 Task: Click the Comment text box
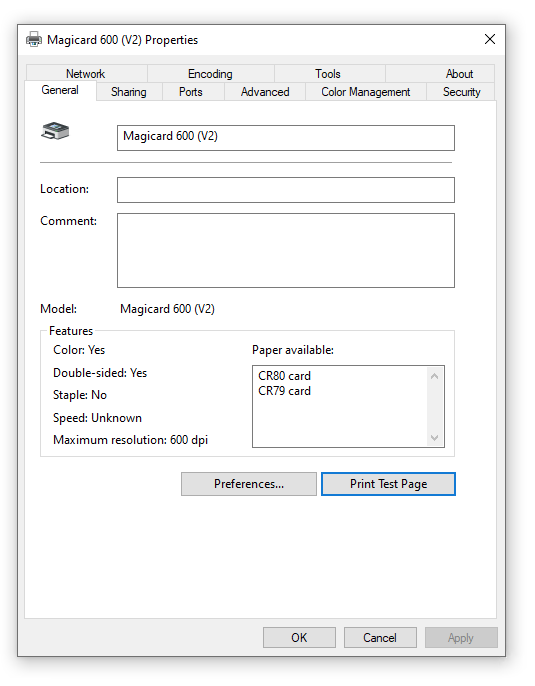click(x=286, y=250)
